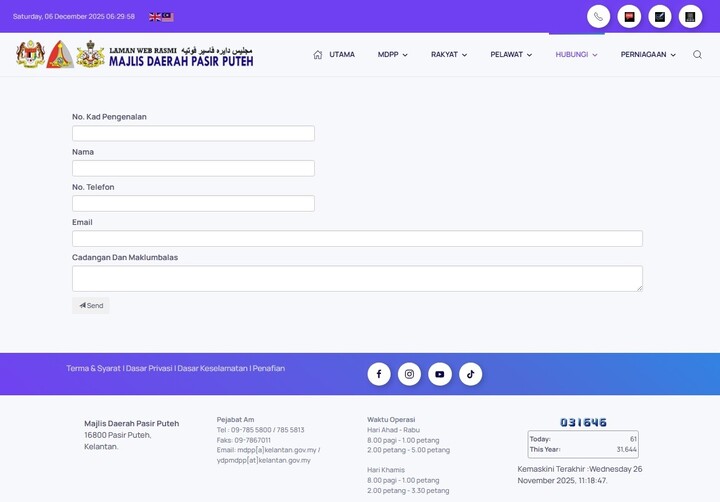Open the YouTube channel icon
Viewport: 720px width, 502px height.
440,374
